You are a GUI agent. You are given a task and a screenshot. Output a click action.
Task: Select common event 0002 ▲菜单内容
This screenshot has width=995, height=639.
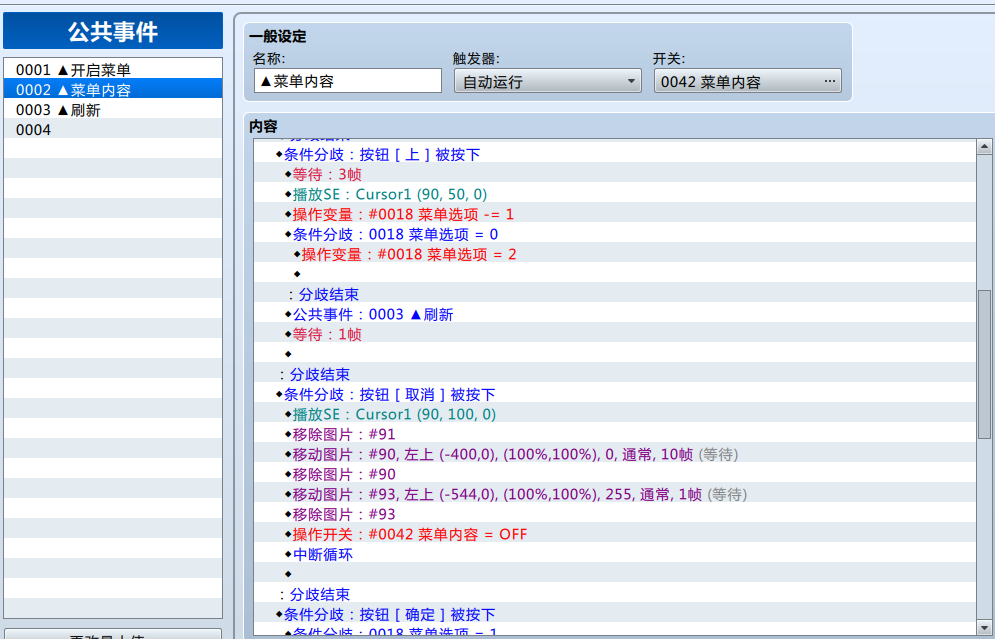113,89
